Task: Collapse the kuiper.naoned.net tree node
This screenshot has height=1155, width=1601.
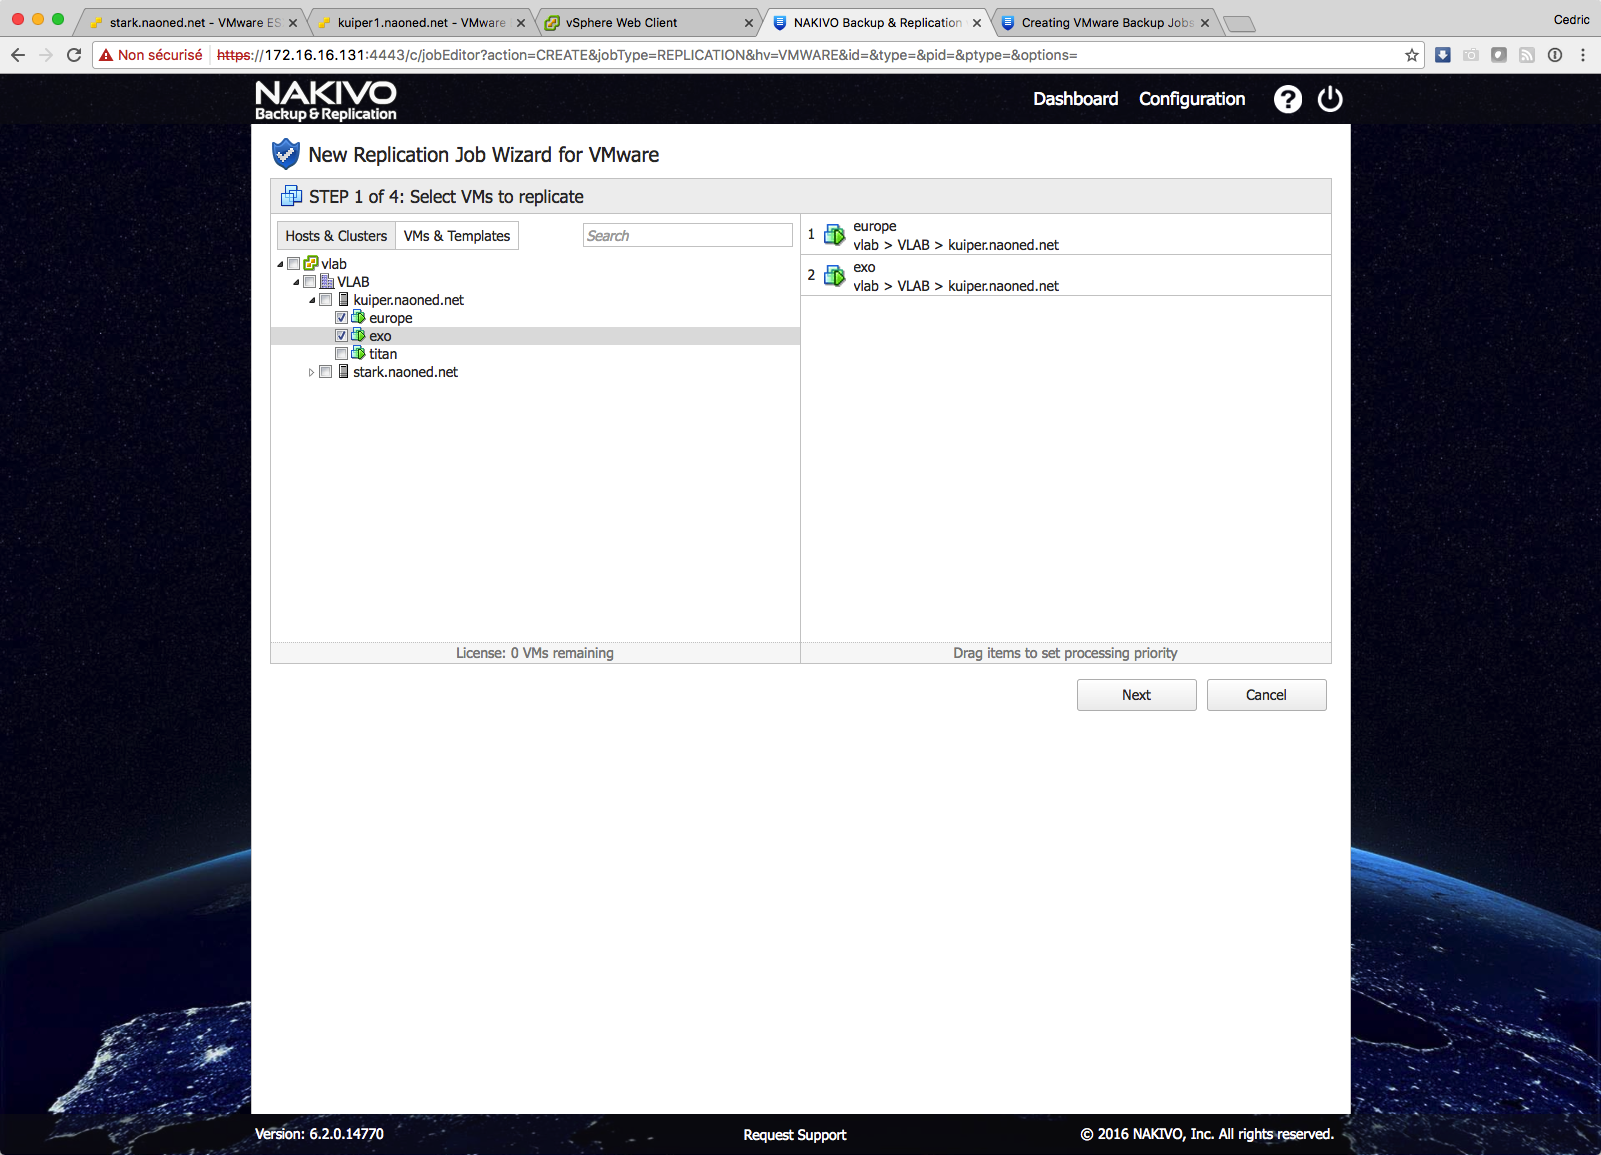Action: (x=312, y=300)
